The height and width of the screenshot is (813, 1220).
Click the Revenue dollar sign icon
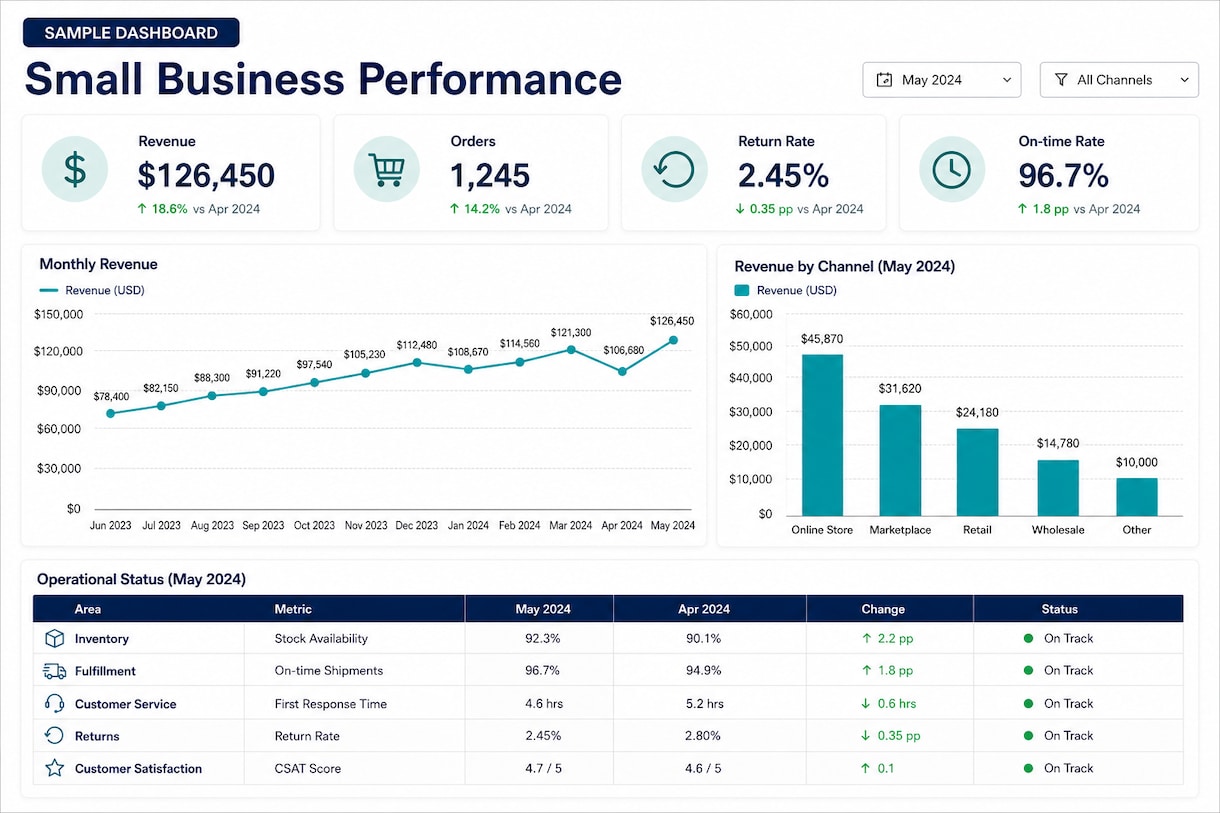click(x=75, y=169)
